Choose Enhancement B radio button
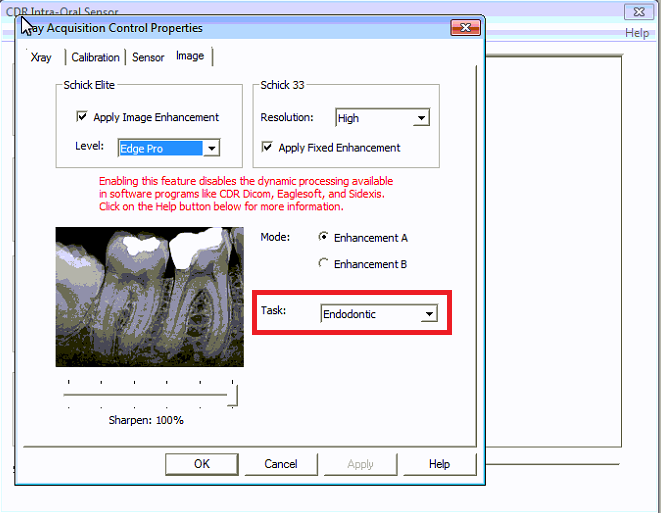 click(x=323, y=264)
